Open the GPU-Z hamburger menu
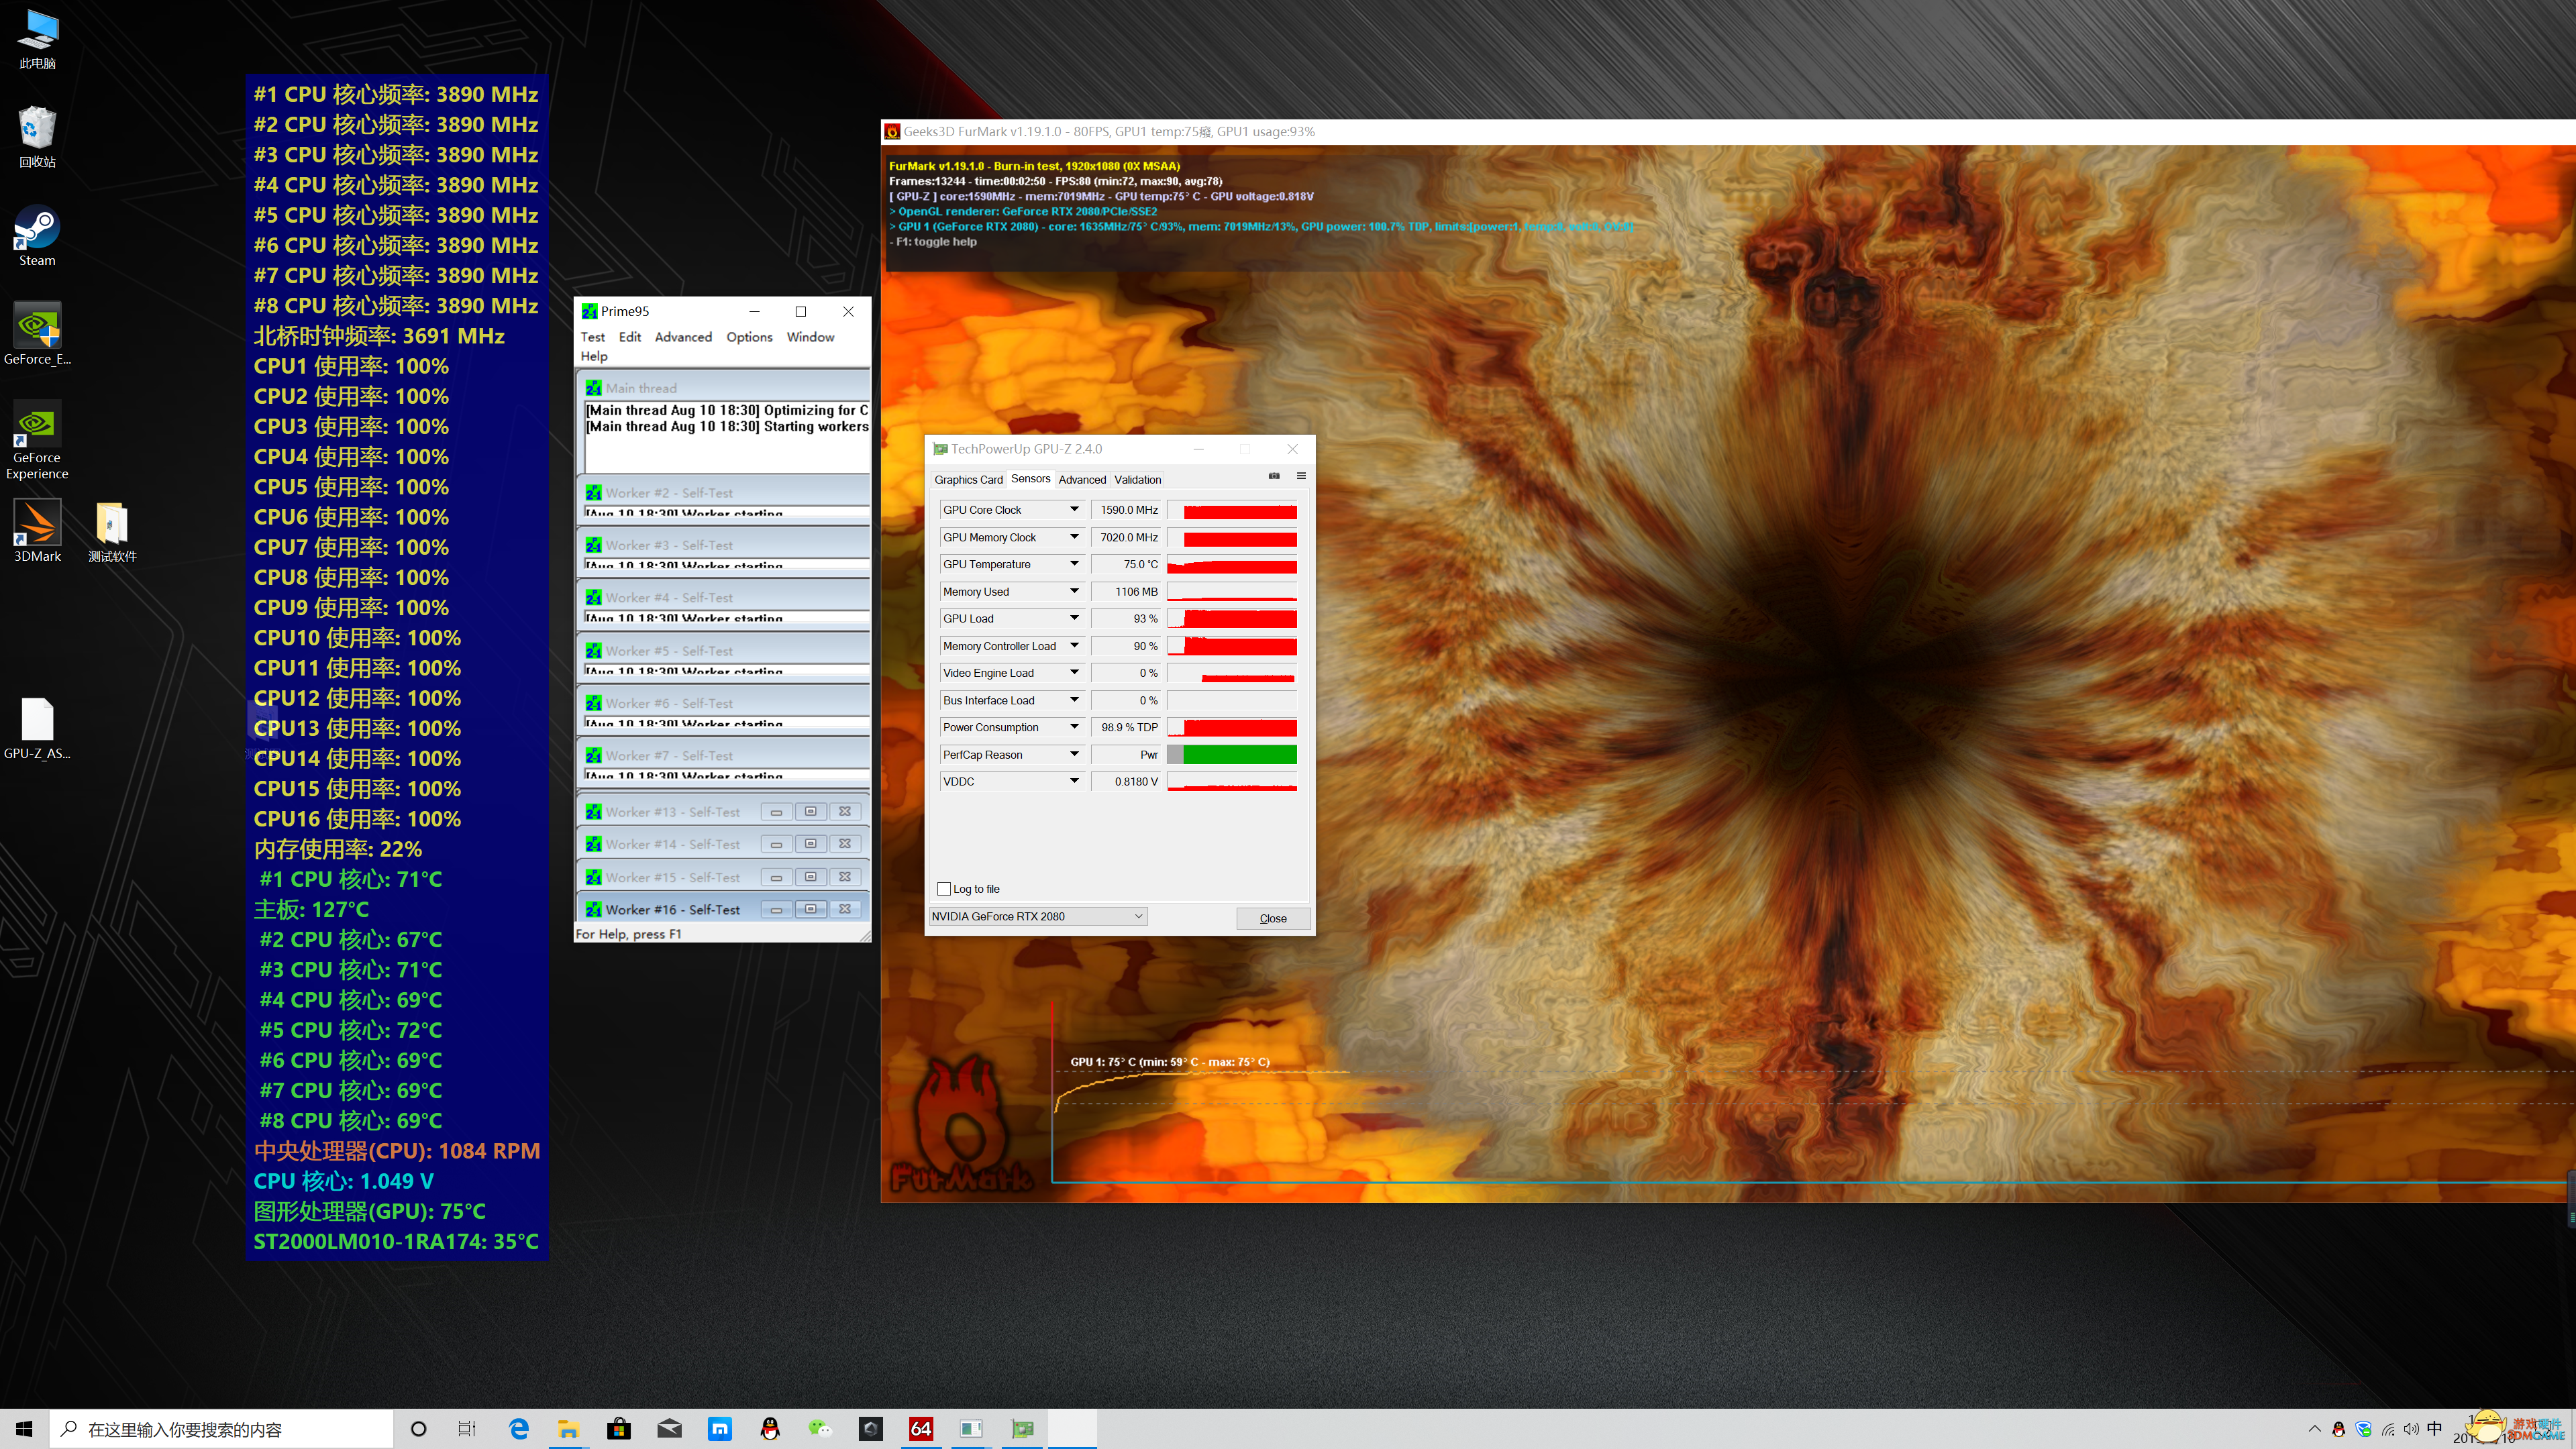2576x1449 pixels. [x=1301, y=476]
